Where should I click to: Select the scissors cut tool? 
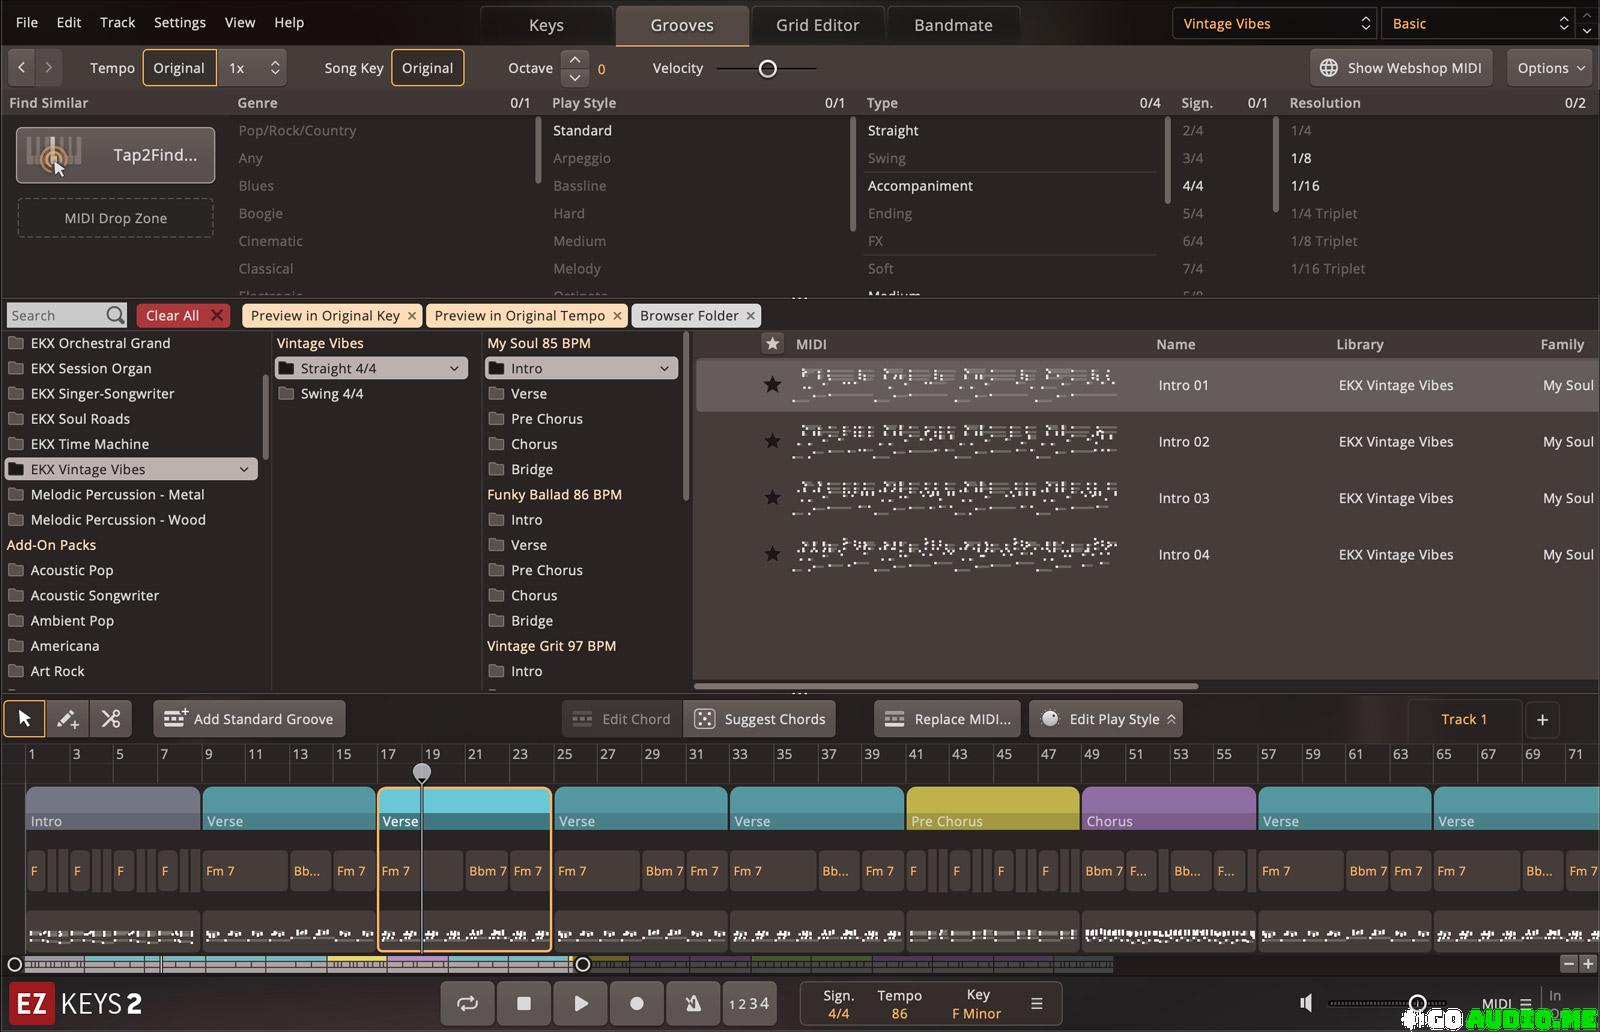[111, 719]
